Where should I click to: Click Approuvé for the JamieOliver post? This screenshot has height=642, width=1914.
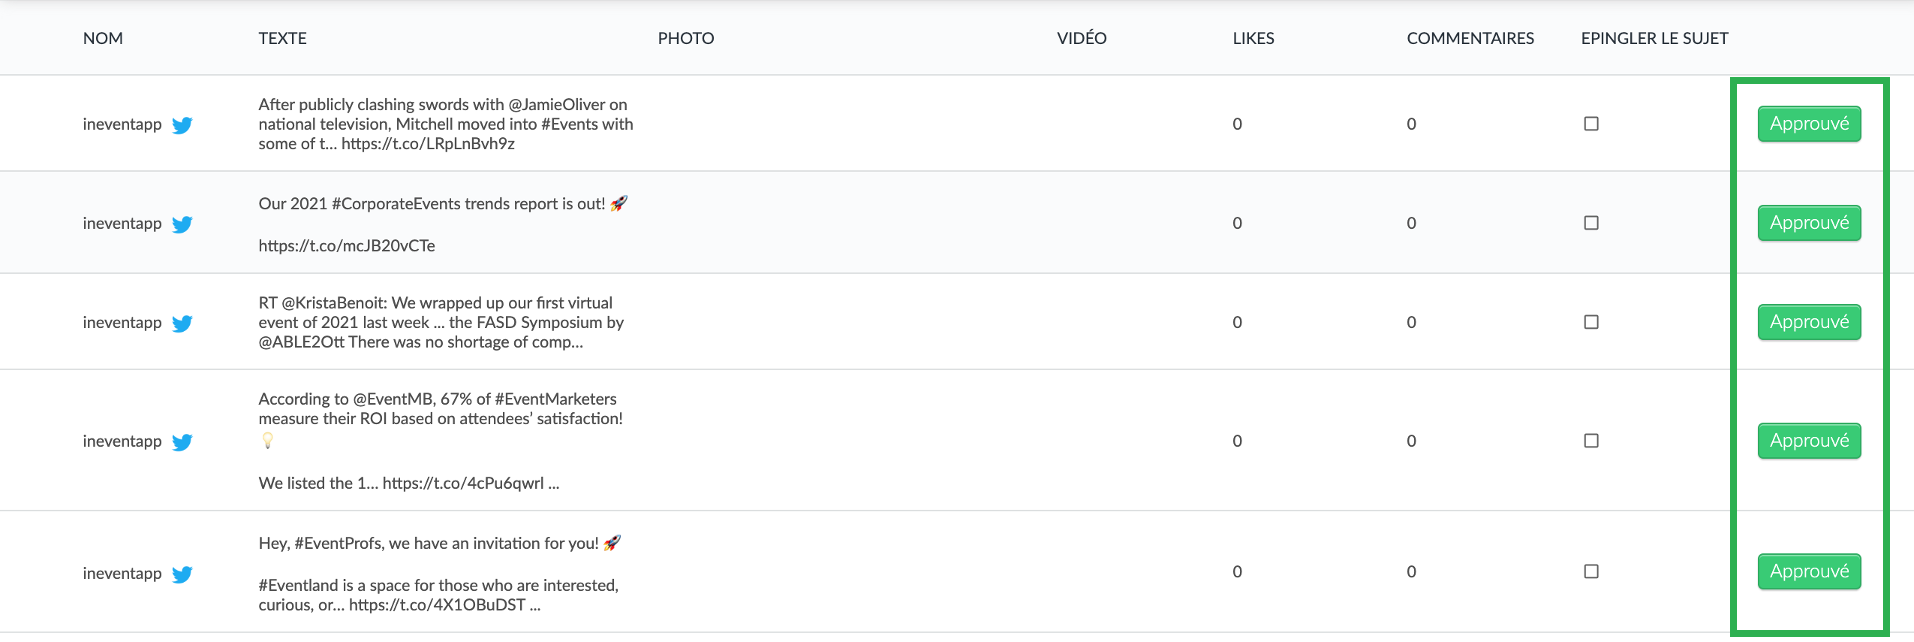point(1809,124)
